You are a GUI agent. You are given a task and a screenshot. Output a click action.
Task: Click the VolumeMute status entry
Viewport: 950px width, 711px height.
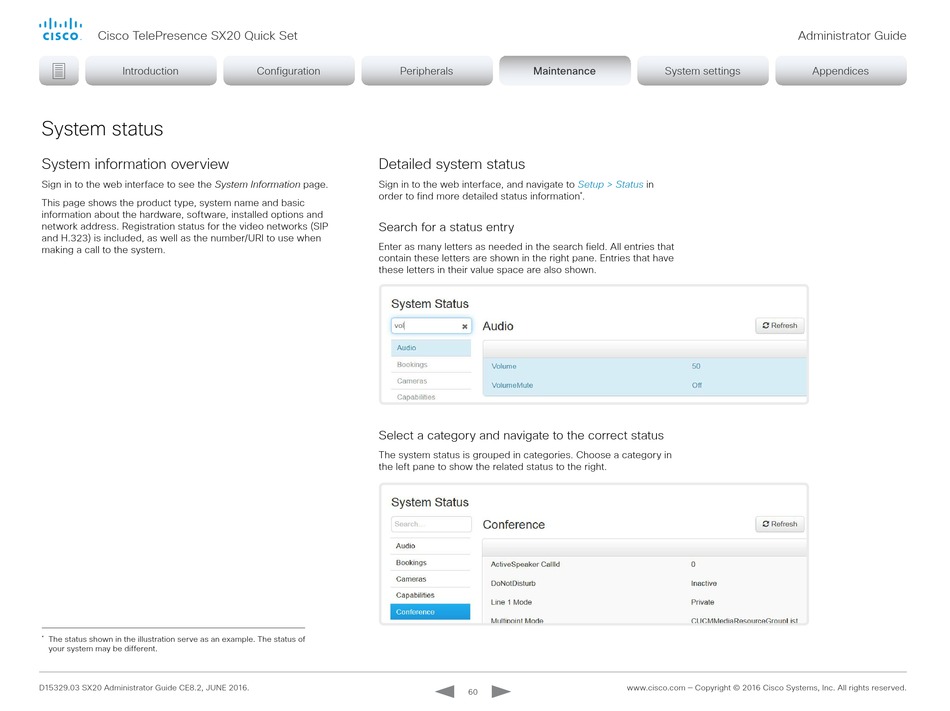click(513, 385)
